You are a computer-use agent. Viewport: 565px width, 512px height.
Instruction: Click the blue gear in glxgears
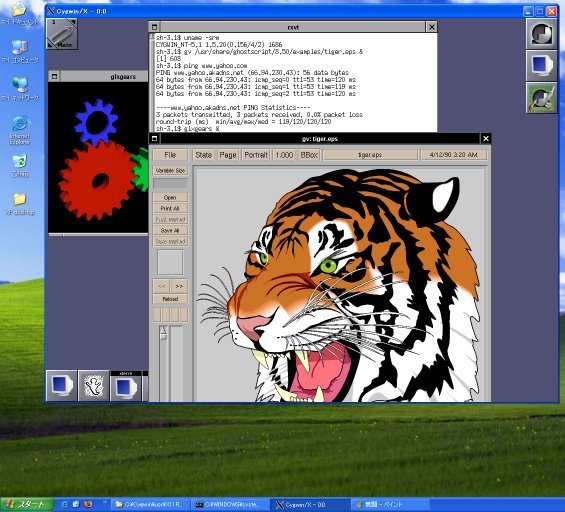pos(96,122)
